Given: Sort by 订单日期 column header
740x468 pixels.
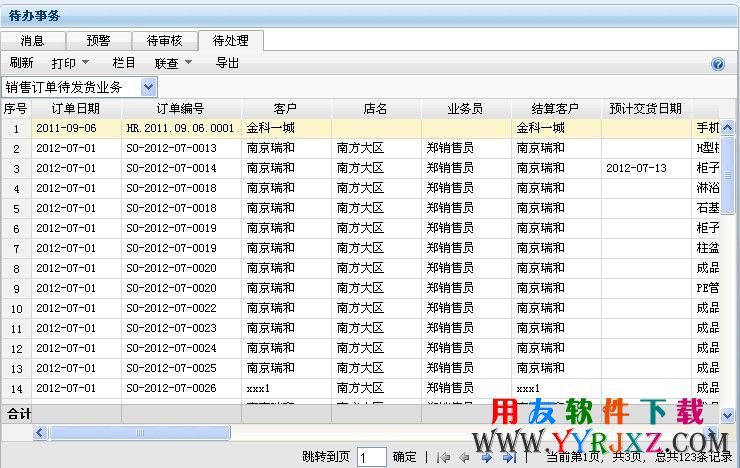Looking at the screenshot, I should (x=76, y=109).
